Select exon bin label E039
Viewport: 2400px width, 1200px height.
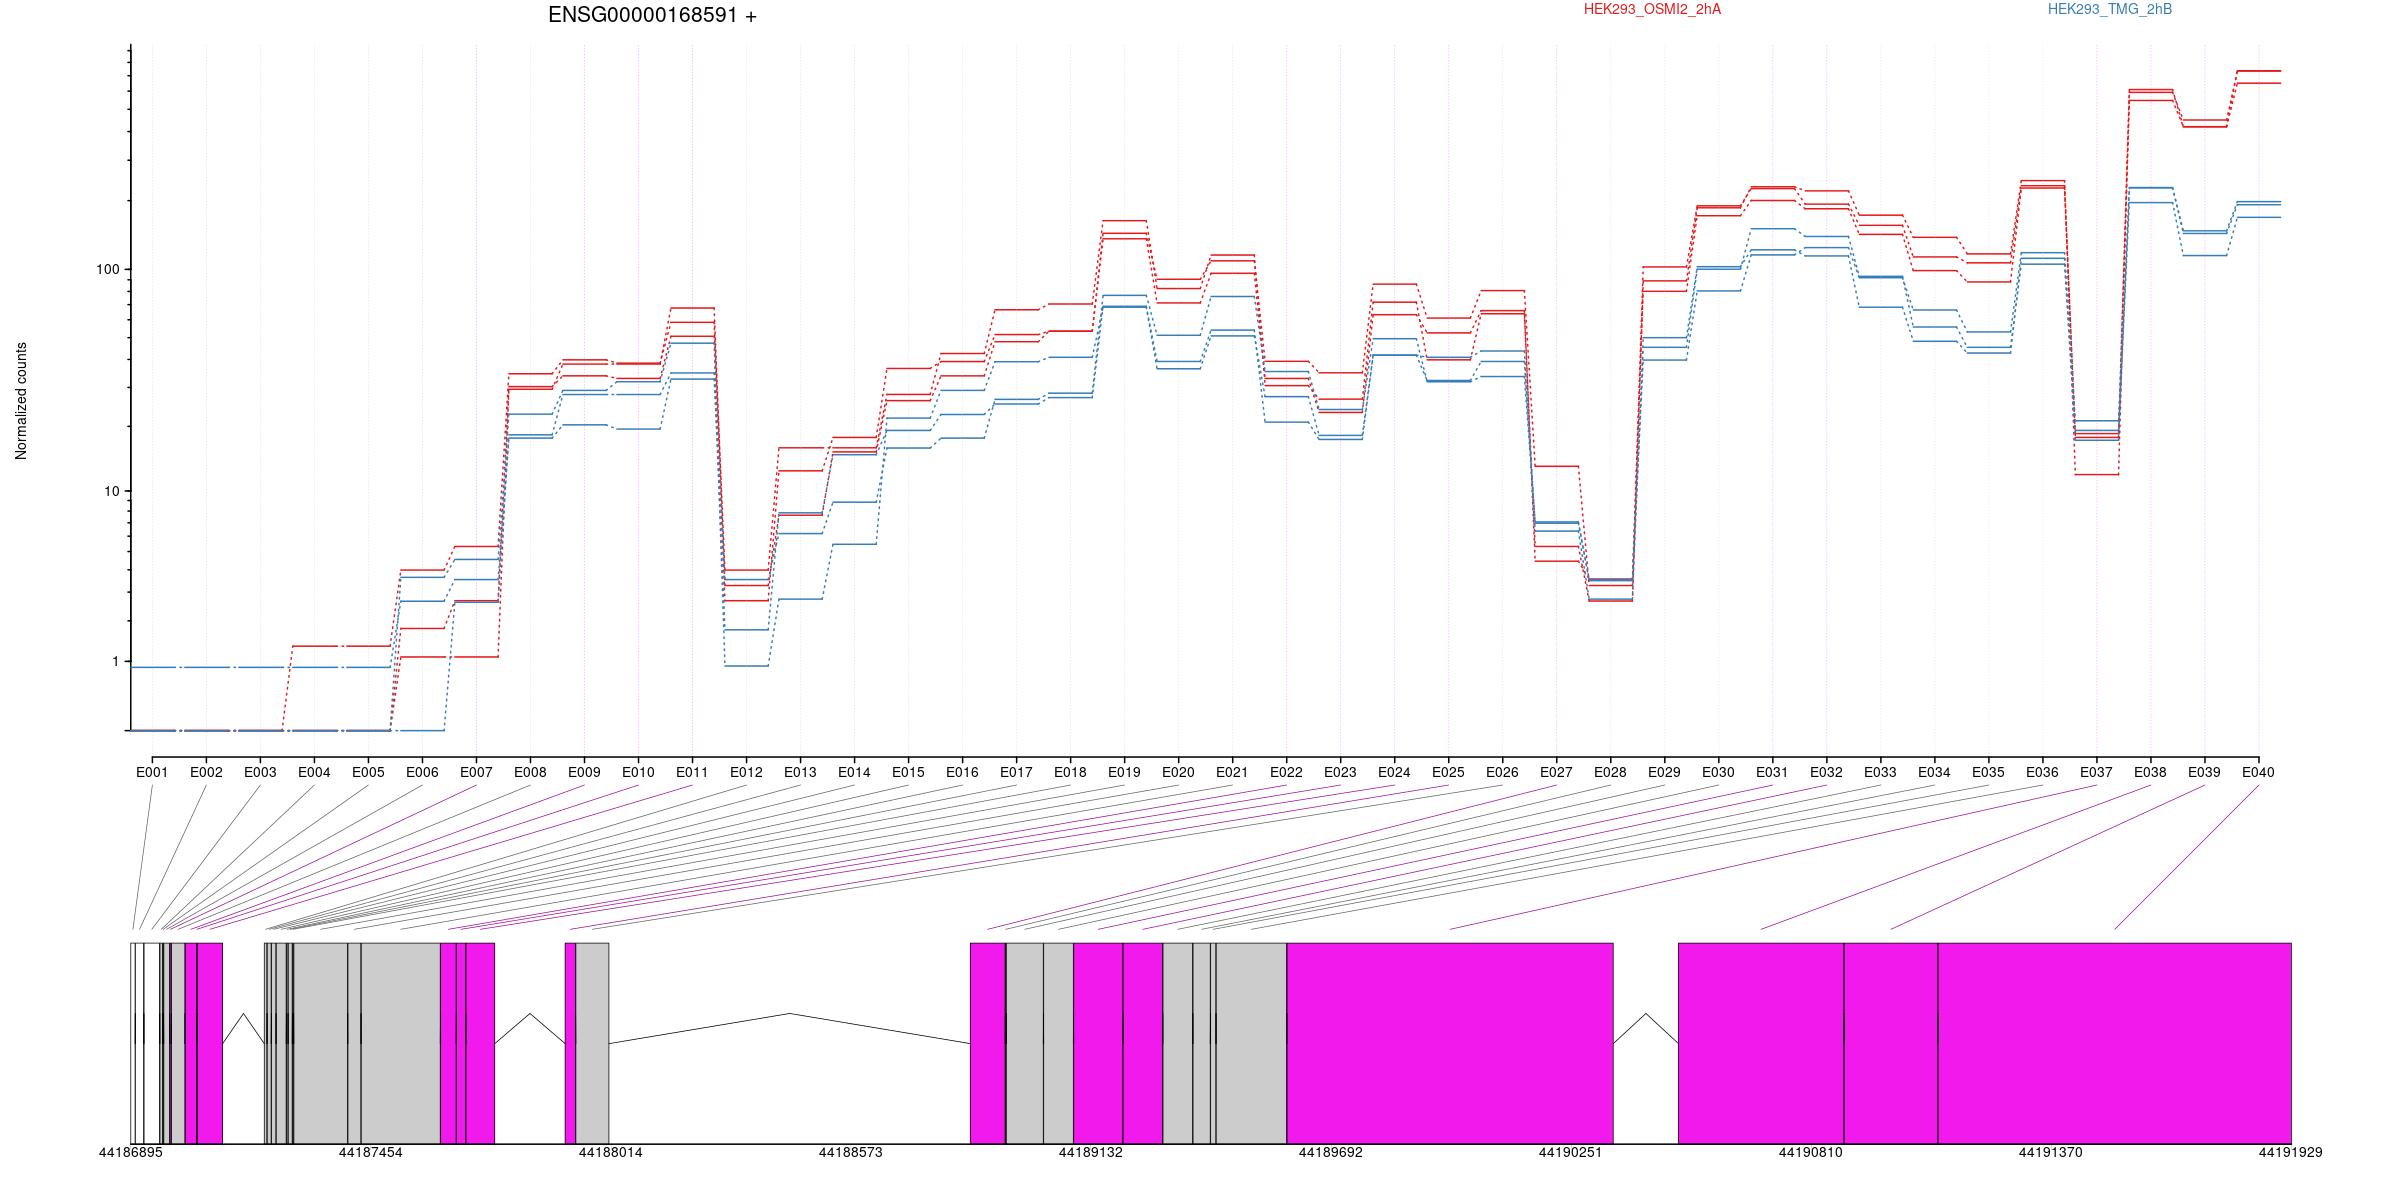(x=2204, y=772)
